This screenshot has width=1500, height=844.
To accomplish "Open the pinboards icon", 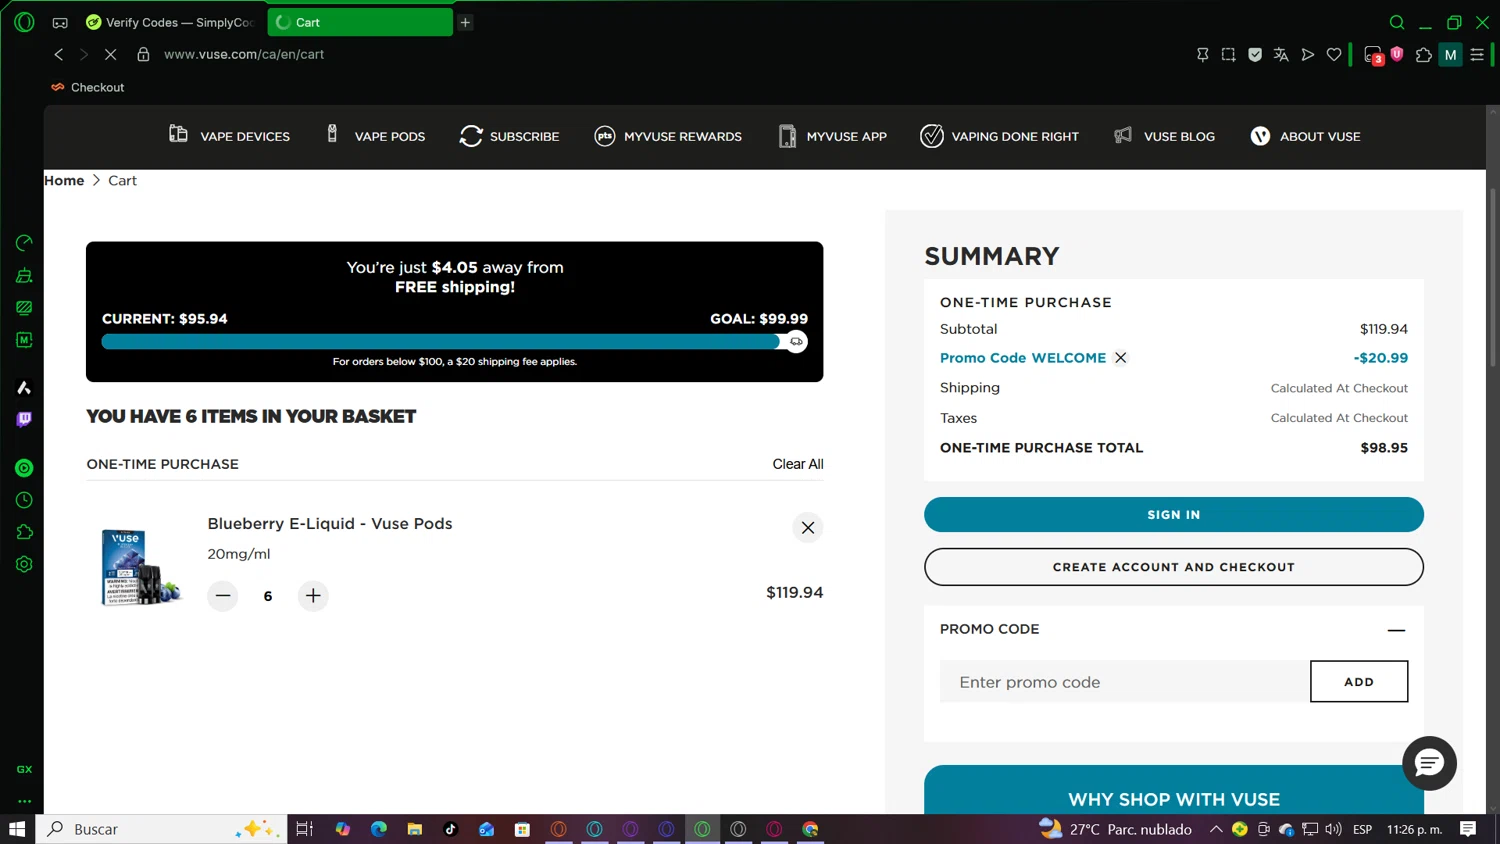I will tap(1203, 55).
